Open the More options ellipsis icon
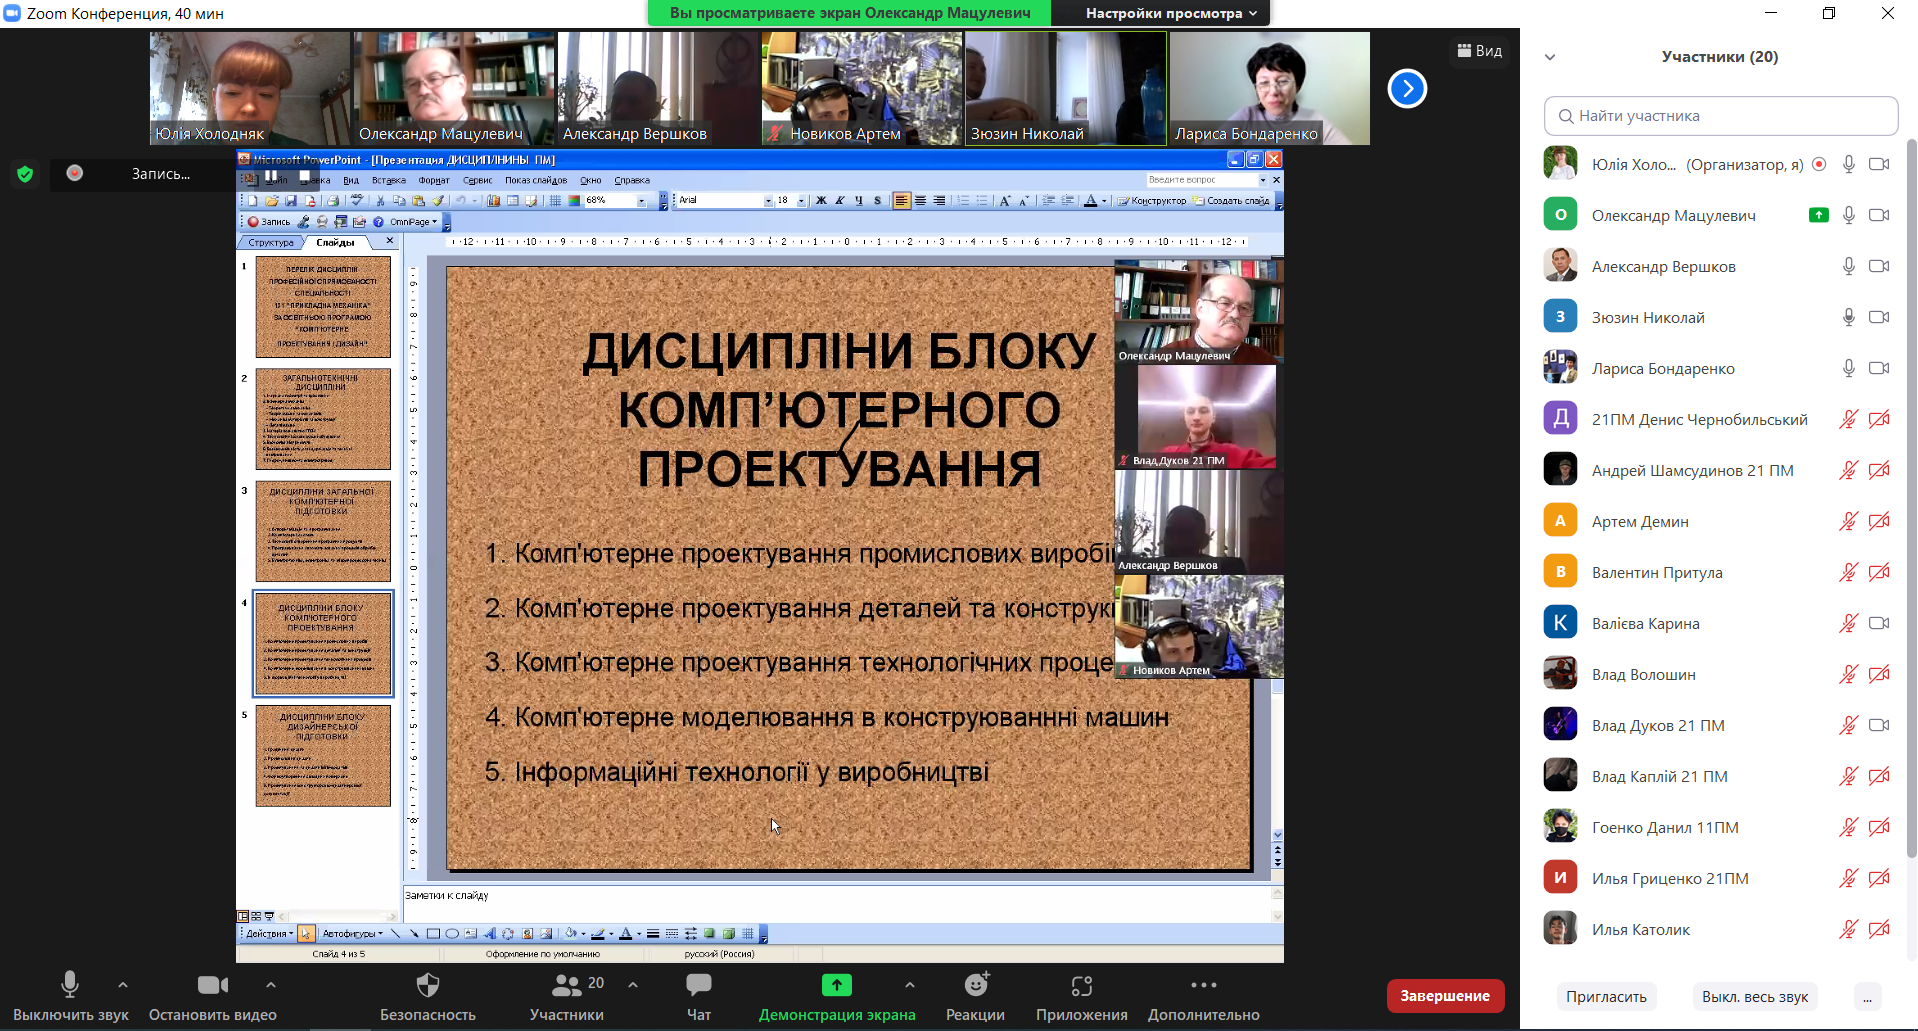This screenshot has width=1918, height=1031. pyautogui.click(x=1203, y=986)
